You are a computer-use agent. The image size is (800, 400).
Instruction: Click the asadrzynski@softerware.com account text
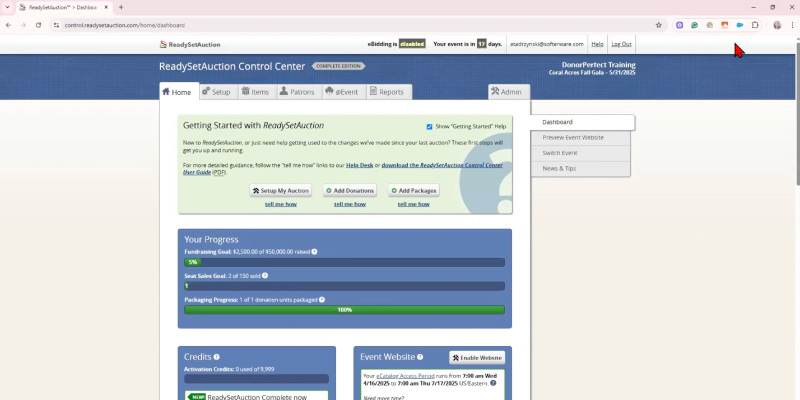pyautogui.click(x=546, y=44)
